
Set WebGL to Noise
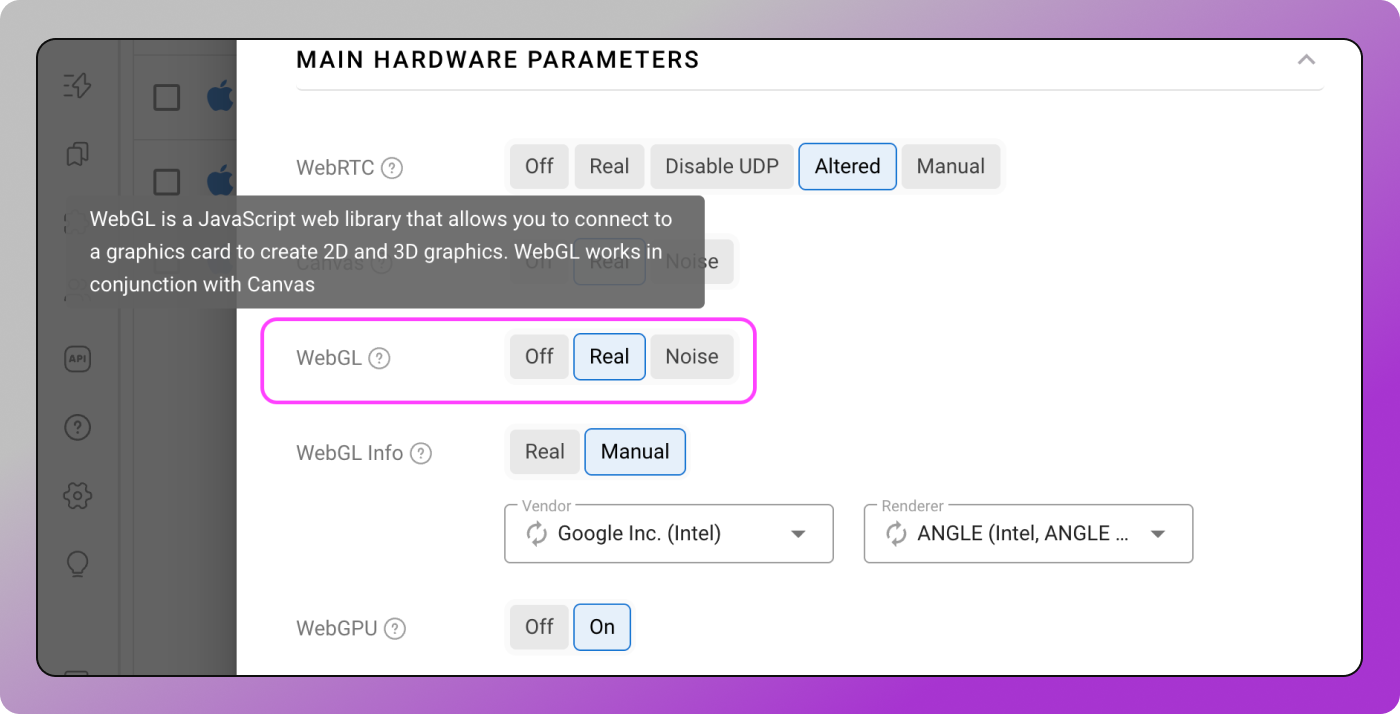pos(692,357)
